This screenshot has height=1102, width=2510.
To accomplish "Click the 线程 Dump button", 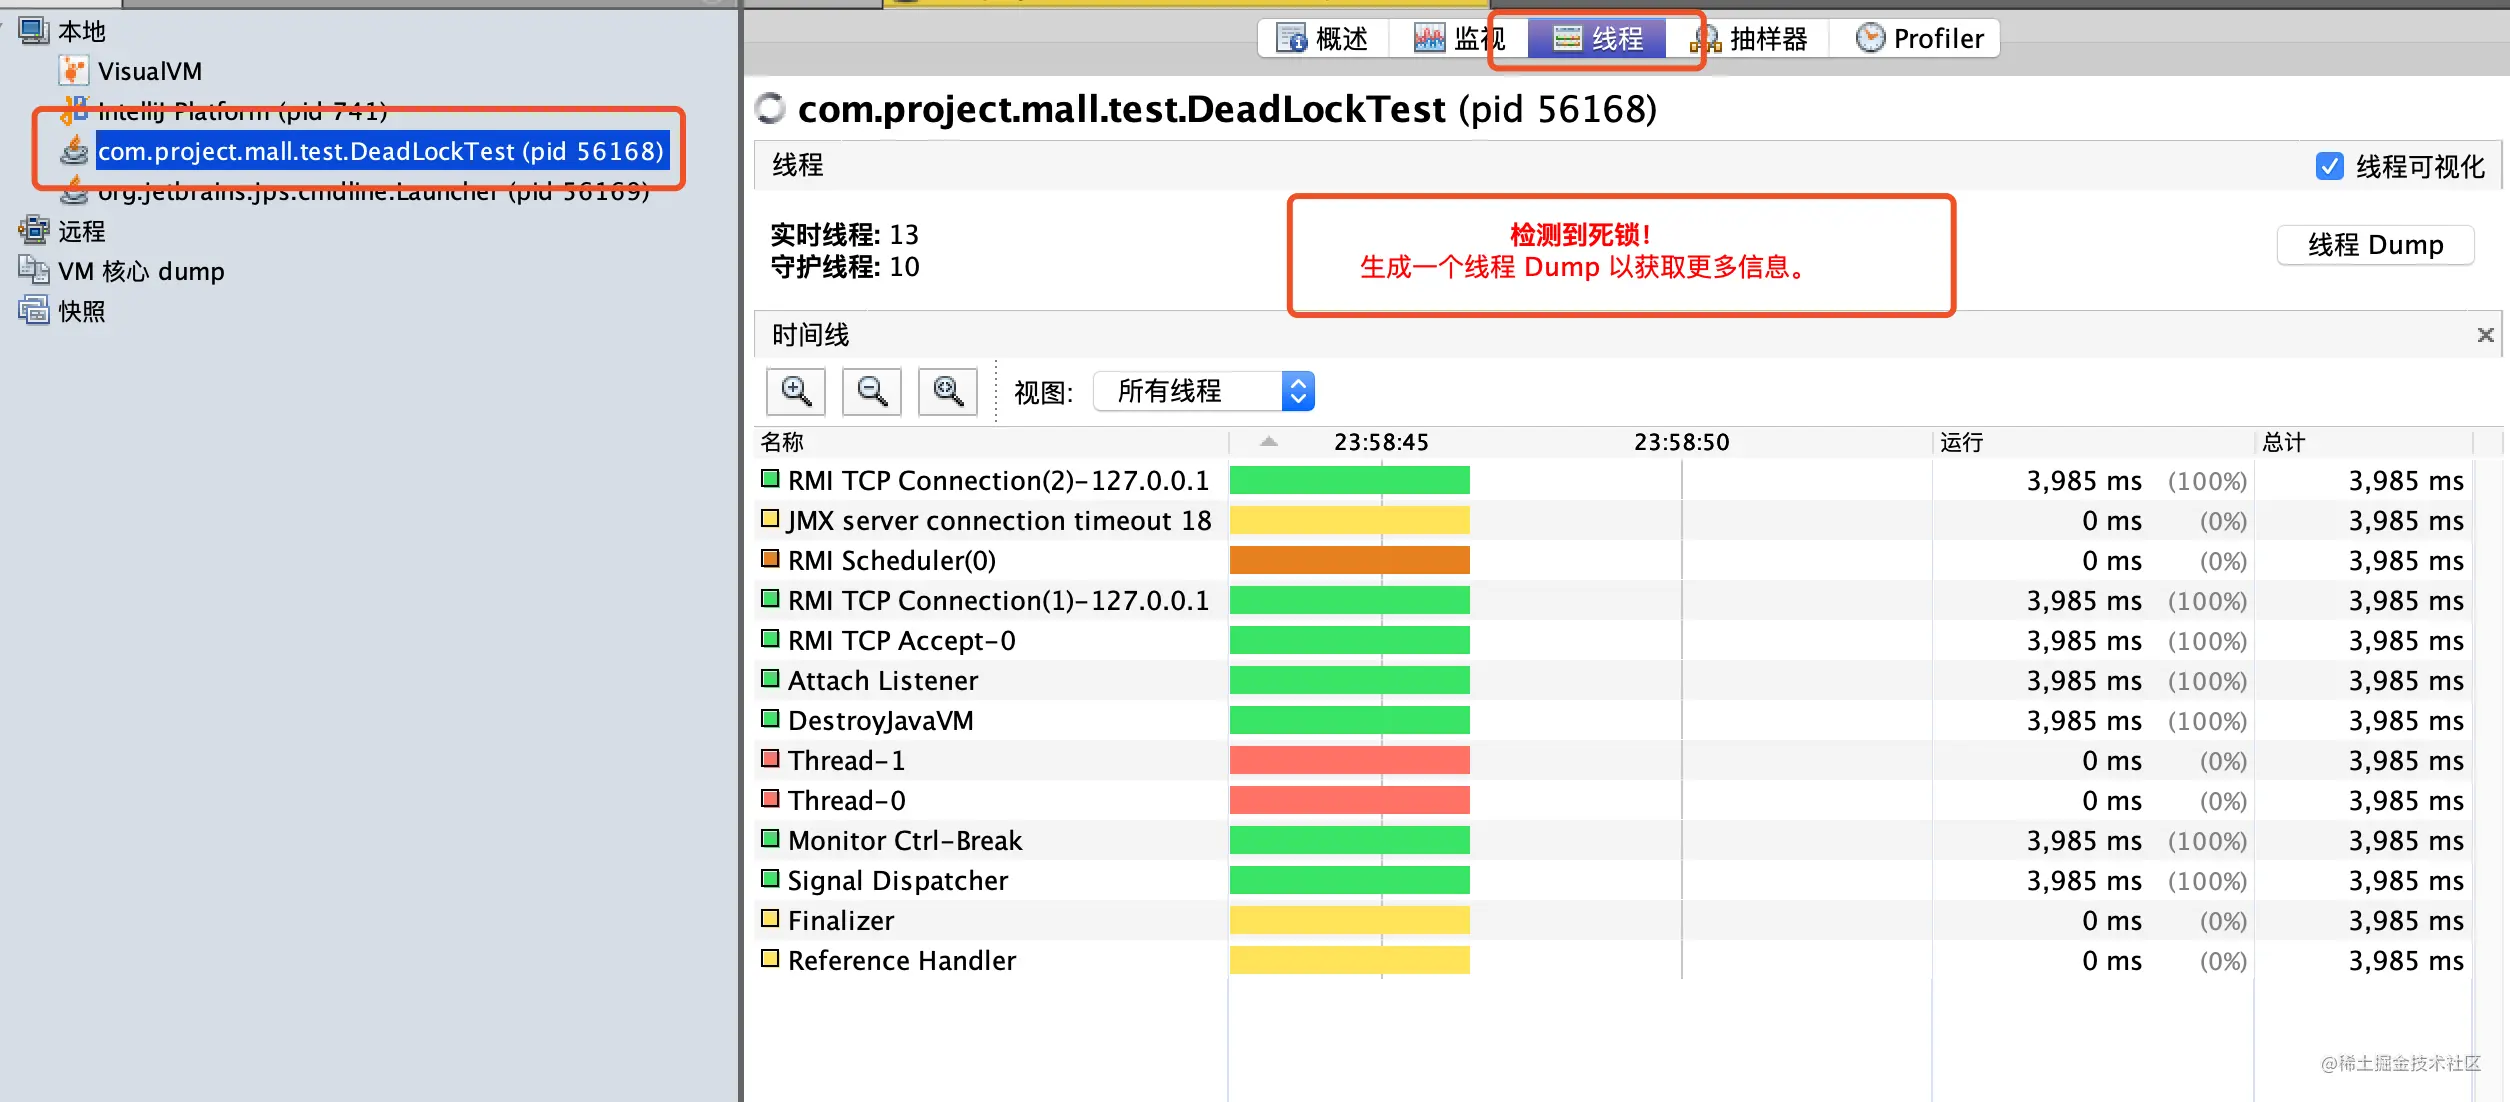I will (2375, 245).
